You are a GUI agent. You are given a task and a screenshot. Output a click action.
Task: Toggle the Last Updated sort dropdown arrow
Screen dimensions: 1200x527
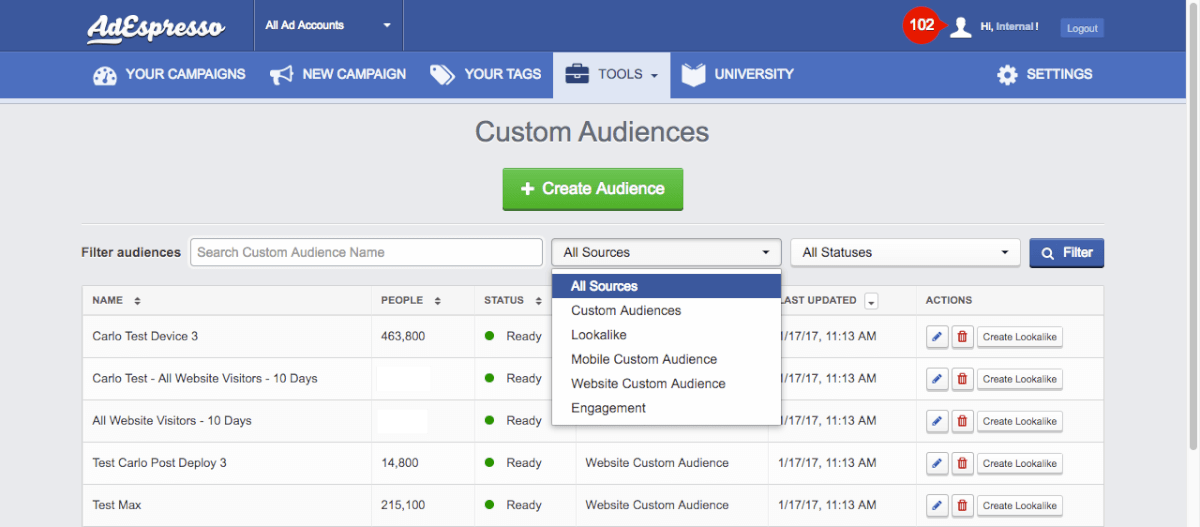point(872,301)
